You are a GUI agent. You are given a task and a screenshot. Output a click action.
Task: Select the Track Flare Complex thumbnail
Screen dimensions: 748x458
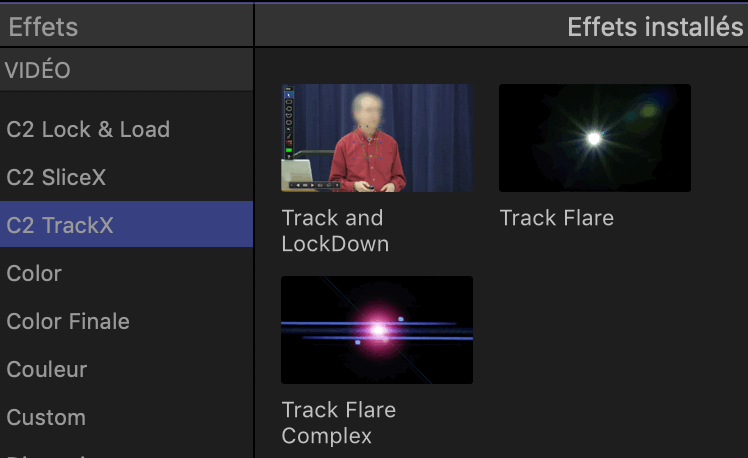[x=377, y=330]
